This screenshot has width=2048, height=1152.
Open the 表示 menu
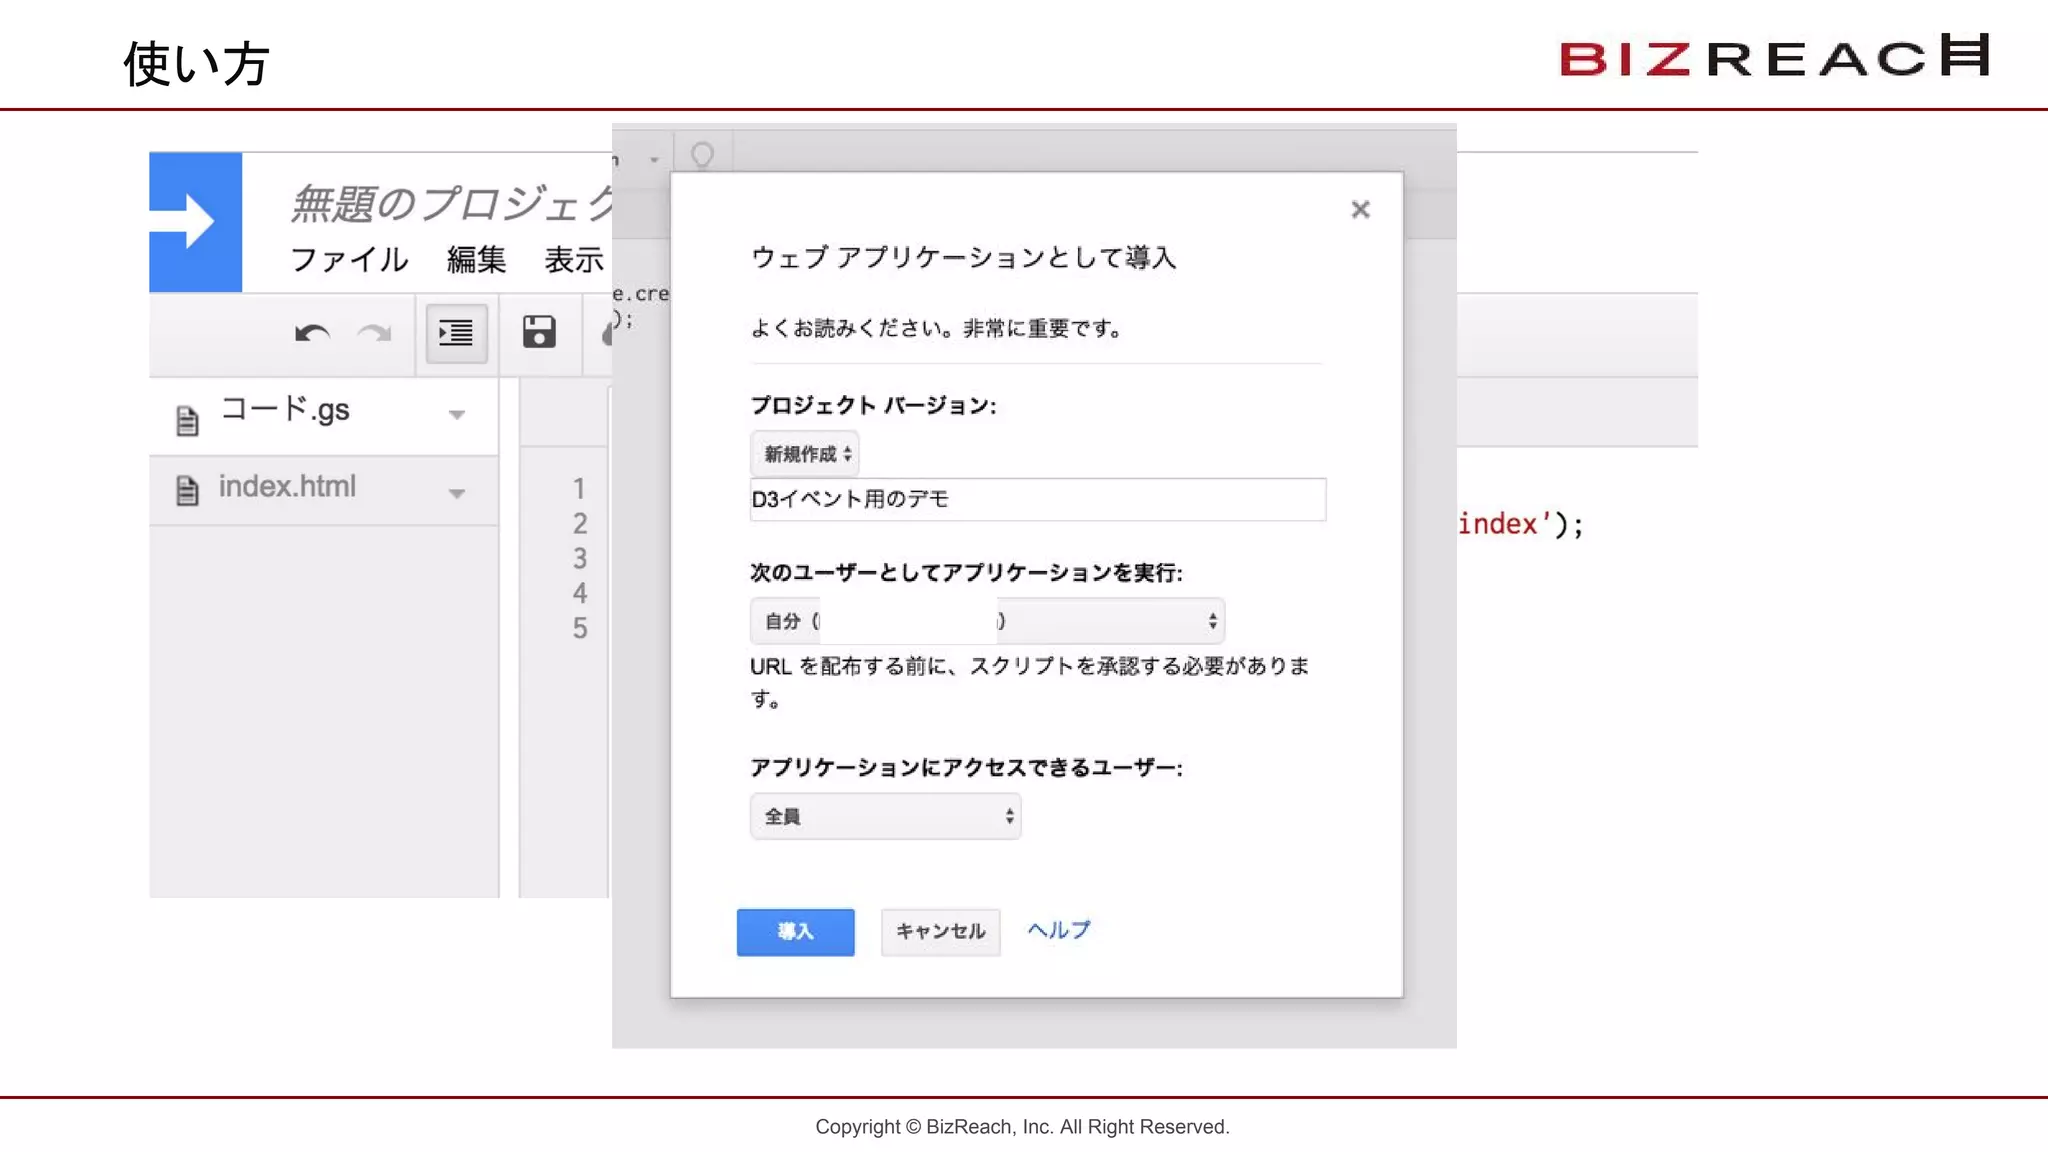tap(574, 260)
